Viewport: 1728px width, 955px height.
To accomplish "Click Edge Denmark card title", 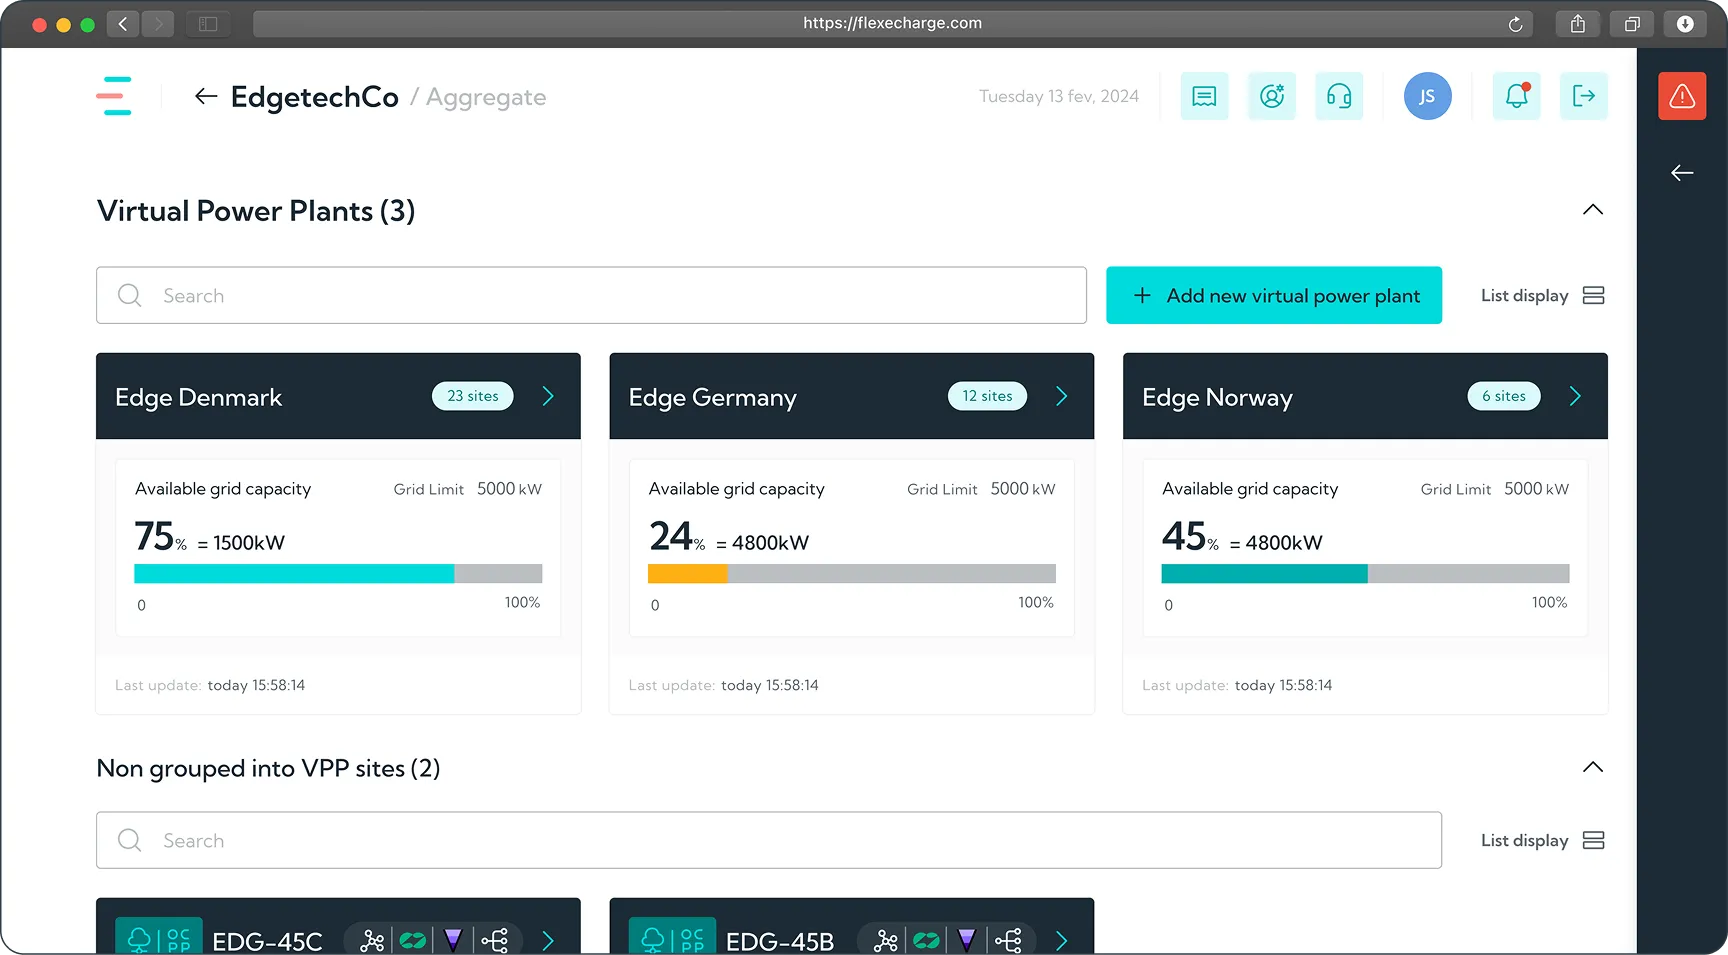I will 199,397.
